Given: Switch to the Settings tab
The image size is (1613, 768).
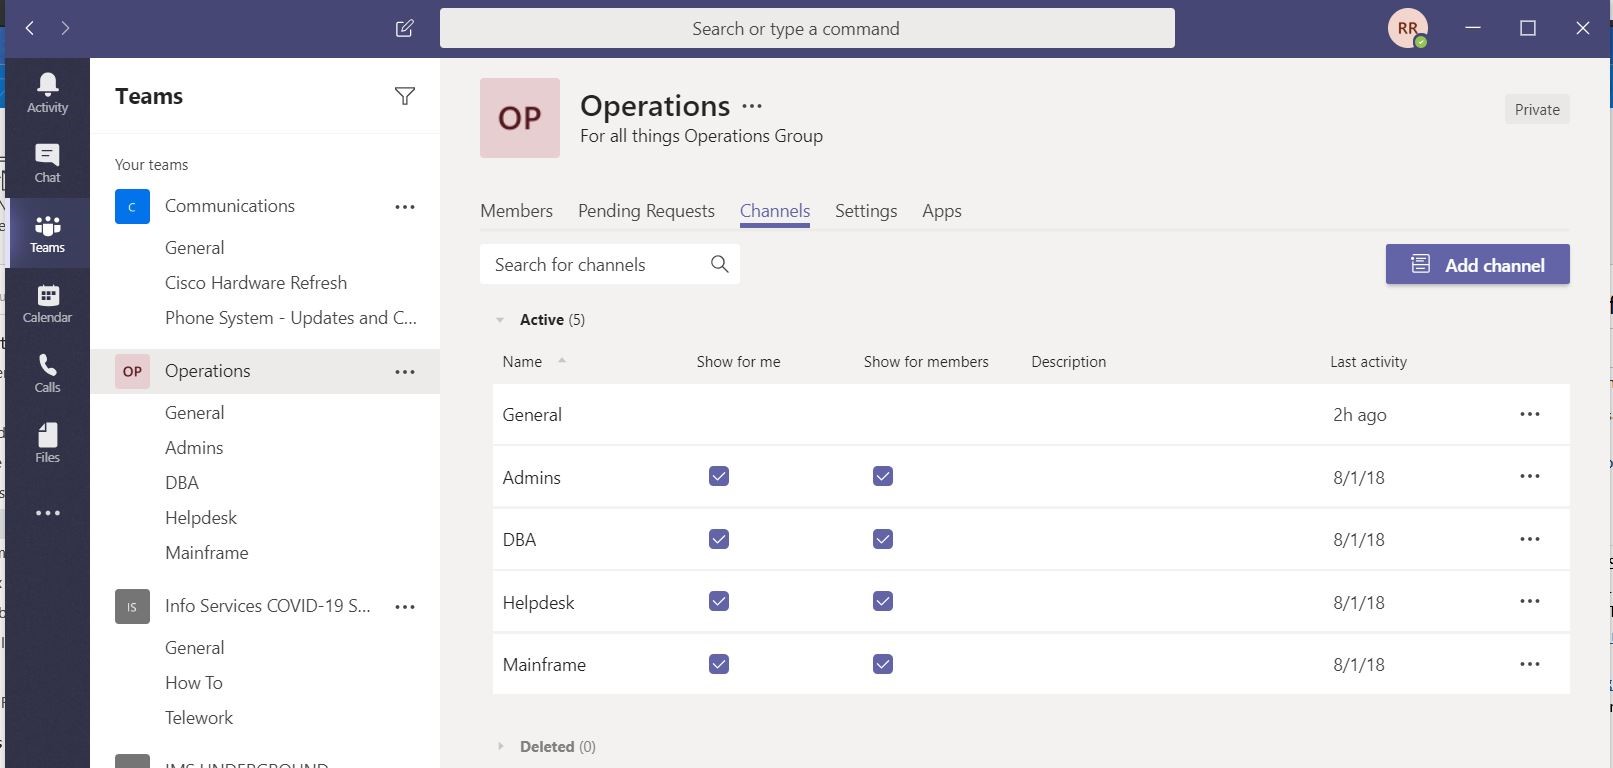Looking at the screenshot, I should pyautogui.click(x=866, y=211).
